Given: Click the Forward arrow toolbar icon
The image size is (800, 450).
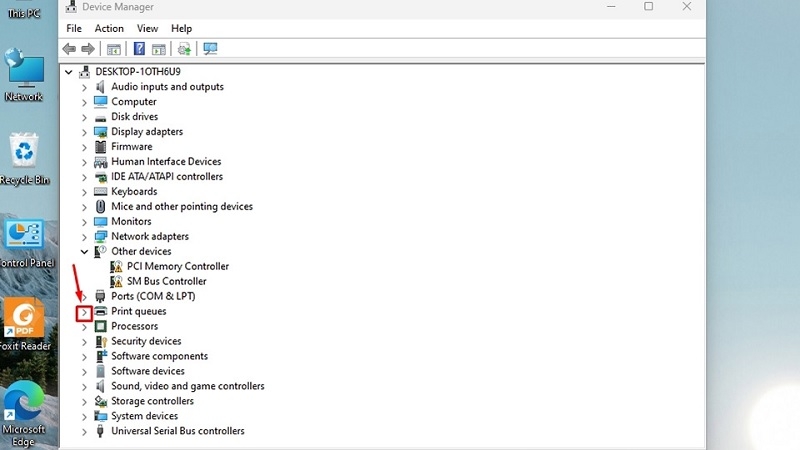Looking at the screenshot, I should pos(88,49).
